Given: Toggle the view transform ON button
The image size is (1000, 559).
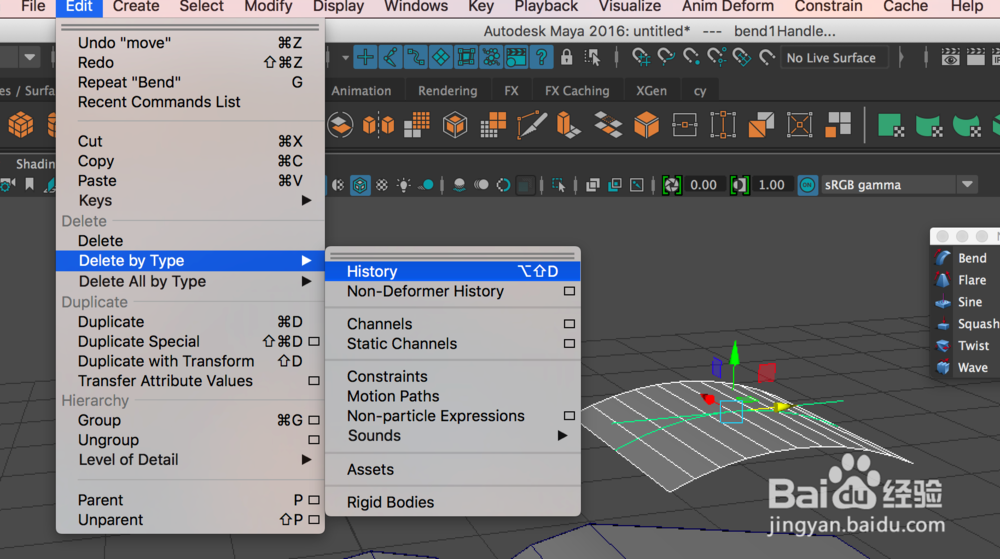Looking at the screenshot, I should point(807,185).
